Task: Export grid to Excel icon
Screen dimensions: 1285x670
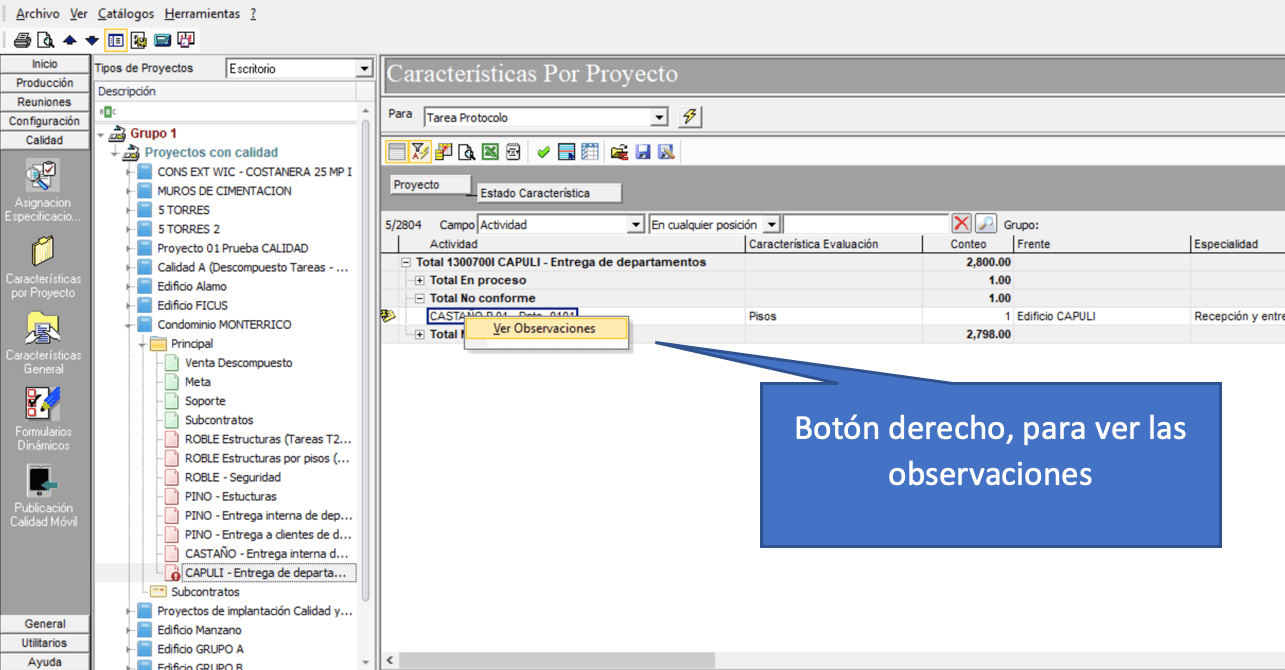Action: point(490,151)
